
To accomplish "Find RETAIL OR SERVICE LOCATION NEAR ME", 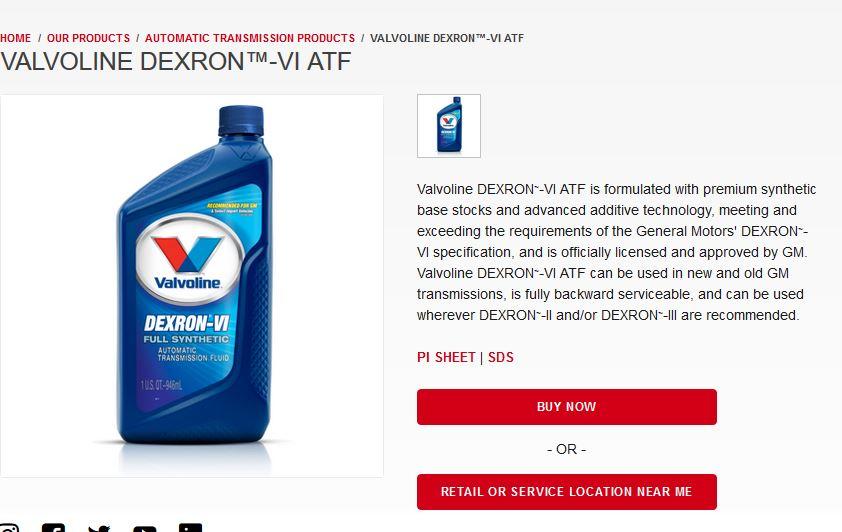I will click(567, 492).
